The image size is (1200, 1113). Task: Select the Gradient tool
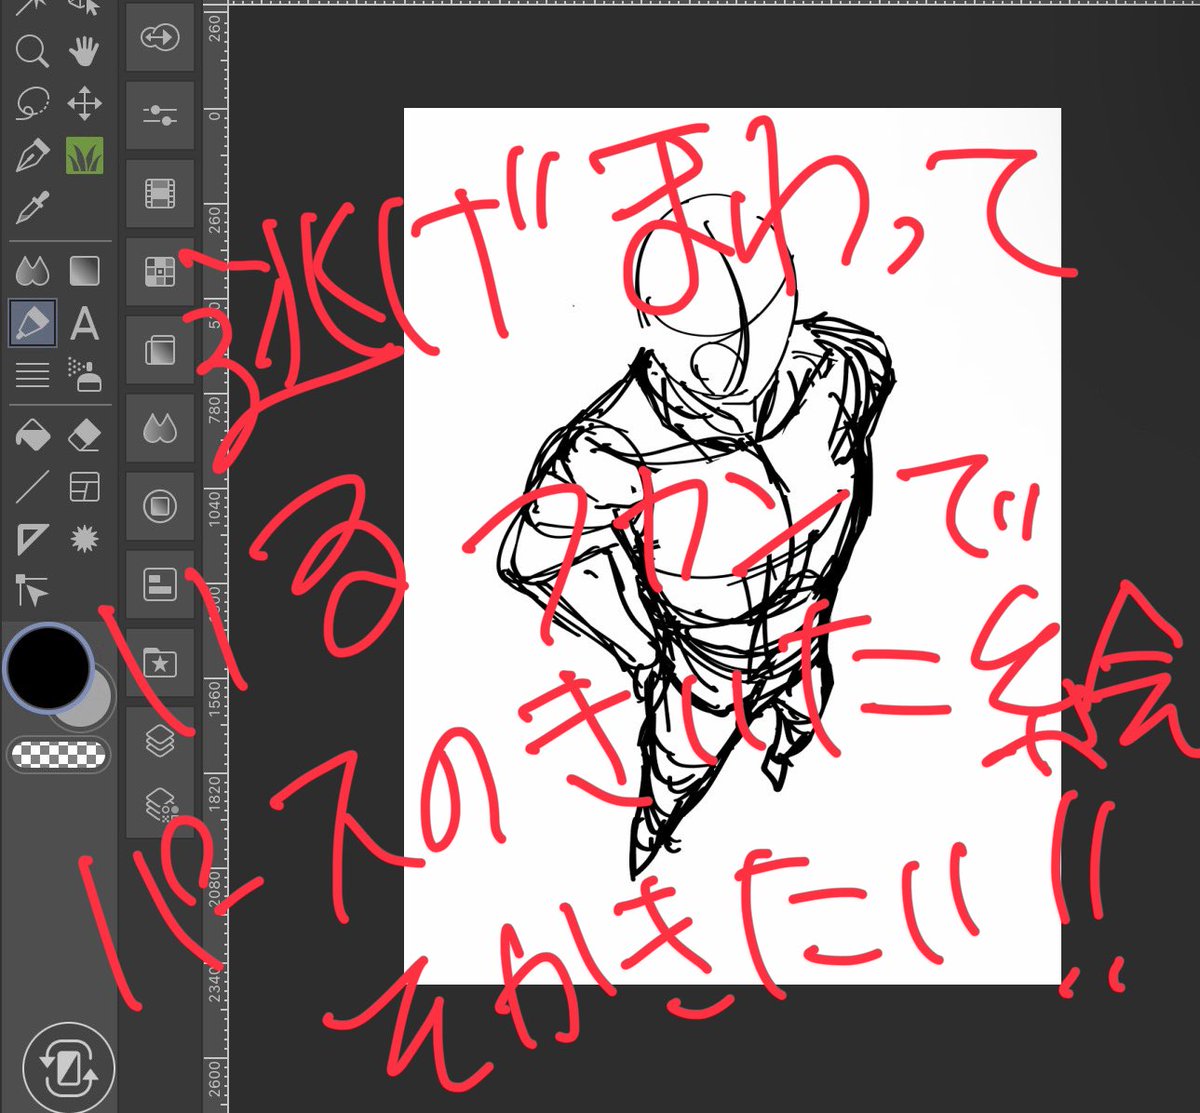pos(85,271)
